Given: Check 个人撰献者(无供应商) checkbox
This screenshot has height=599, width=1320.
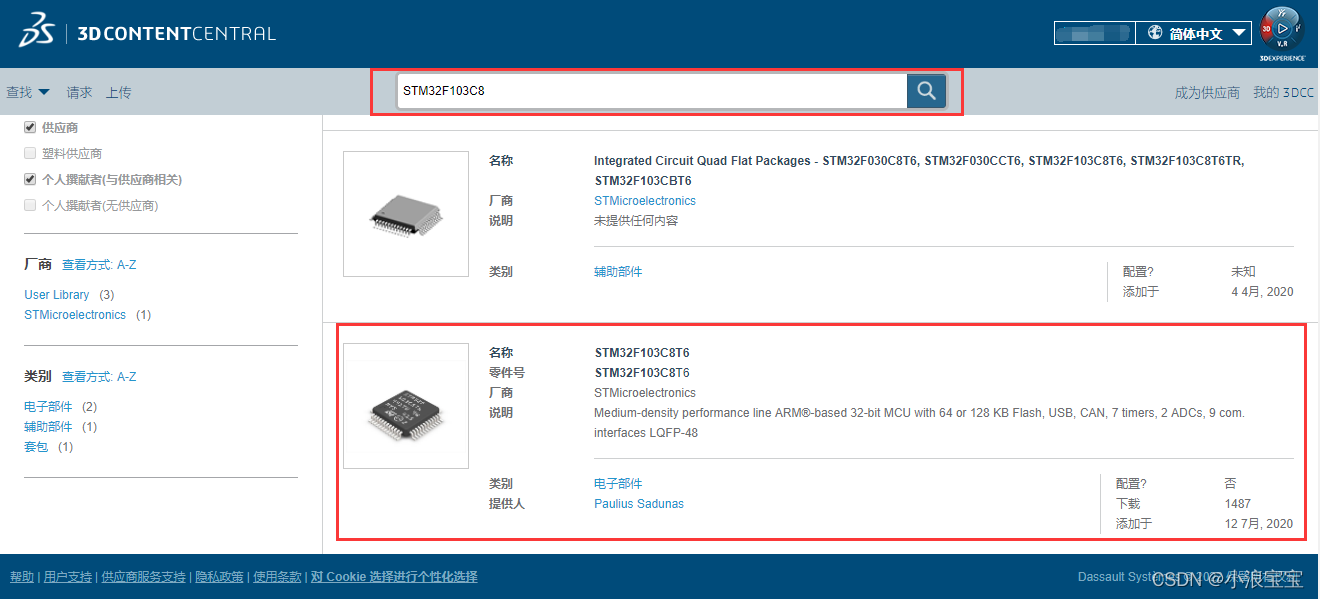Looking at the screenshot, I should pos(30,205).
